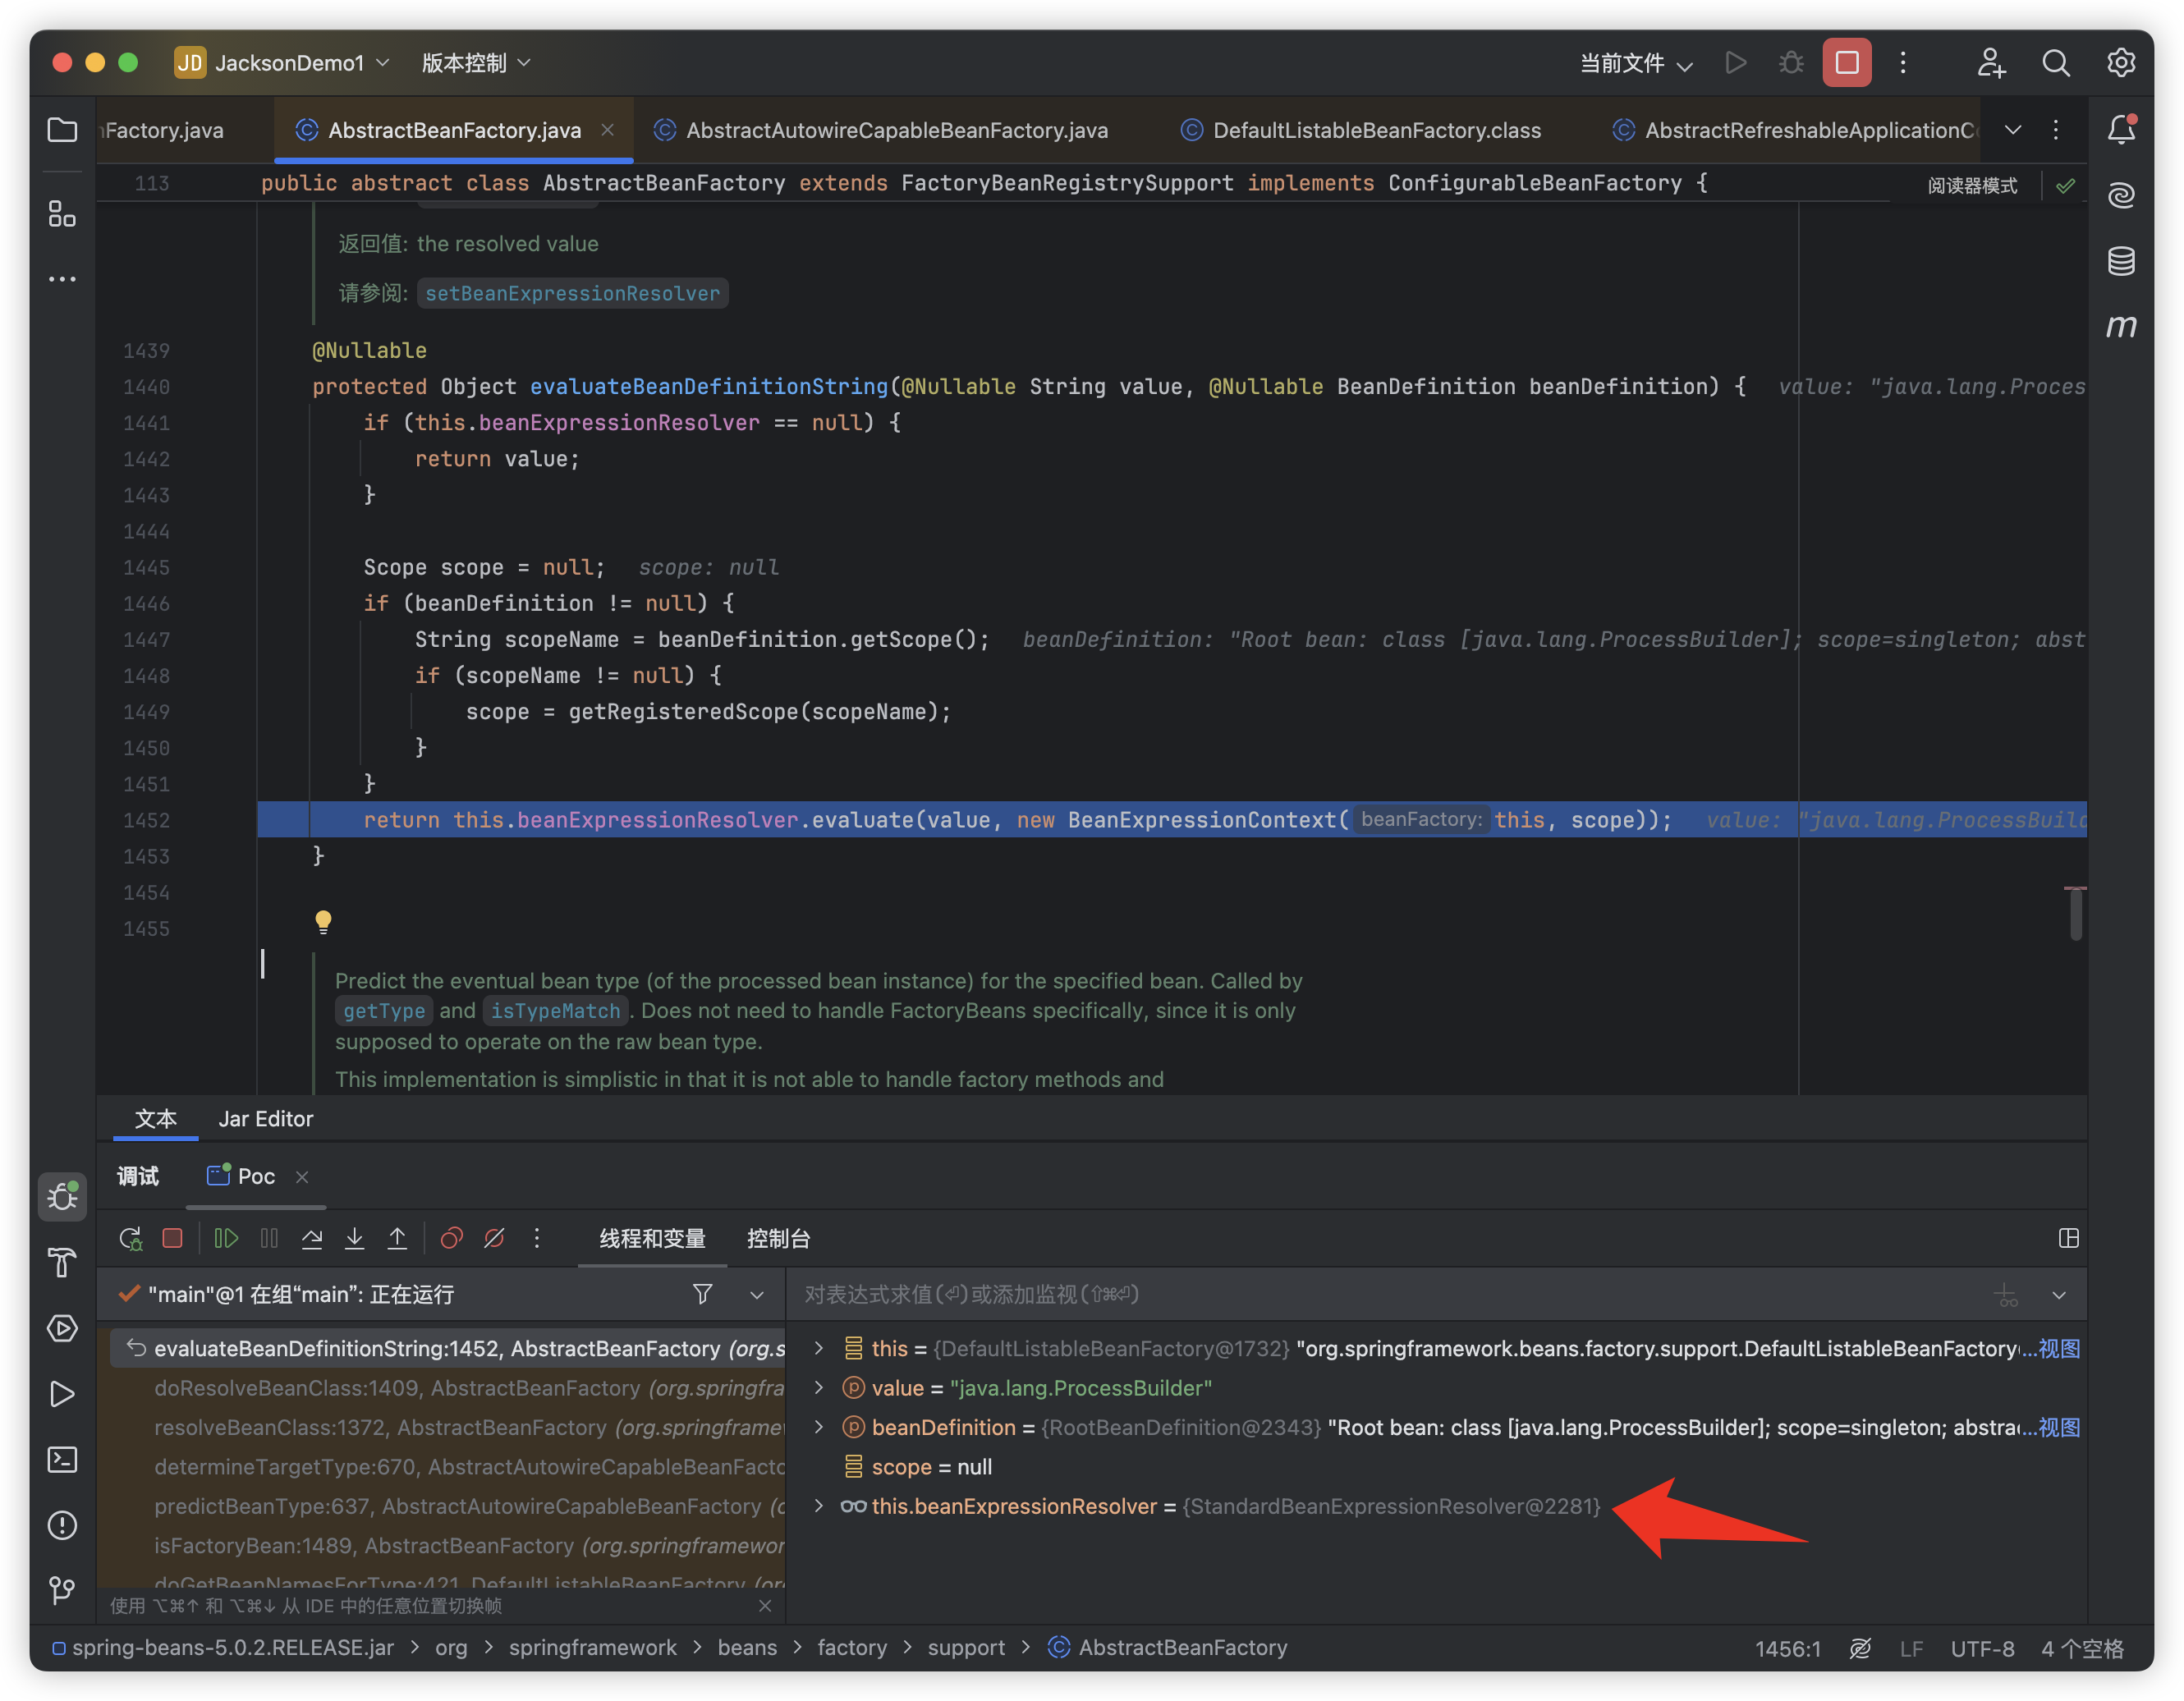
Task: Open thread selector dropdown chevron
Action: tap(757, 1295)
